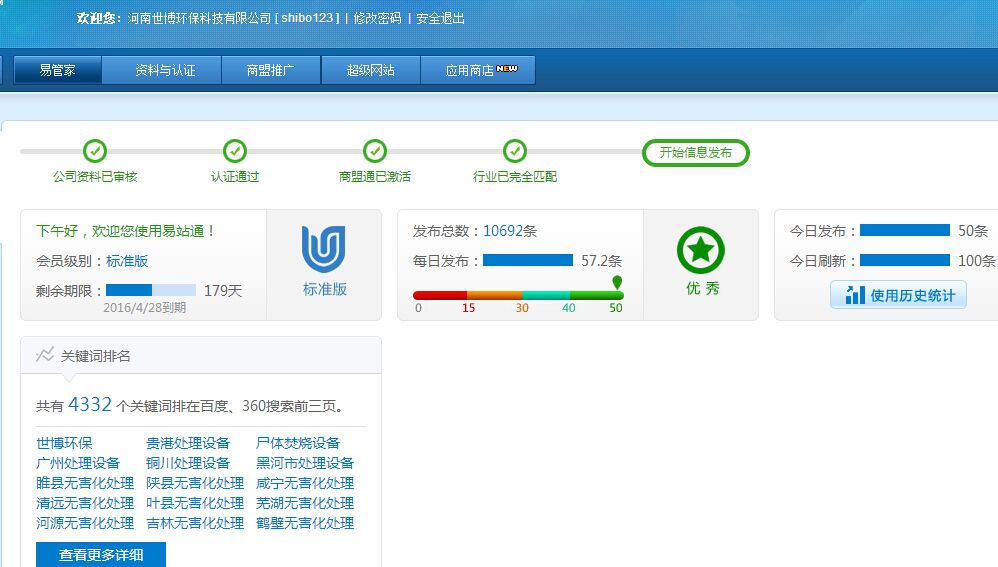
Task: Click the 50条 today's publish count
Action: (x=973, y=231)
